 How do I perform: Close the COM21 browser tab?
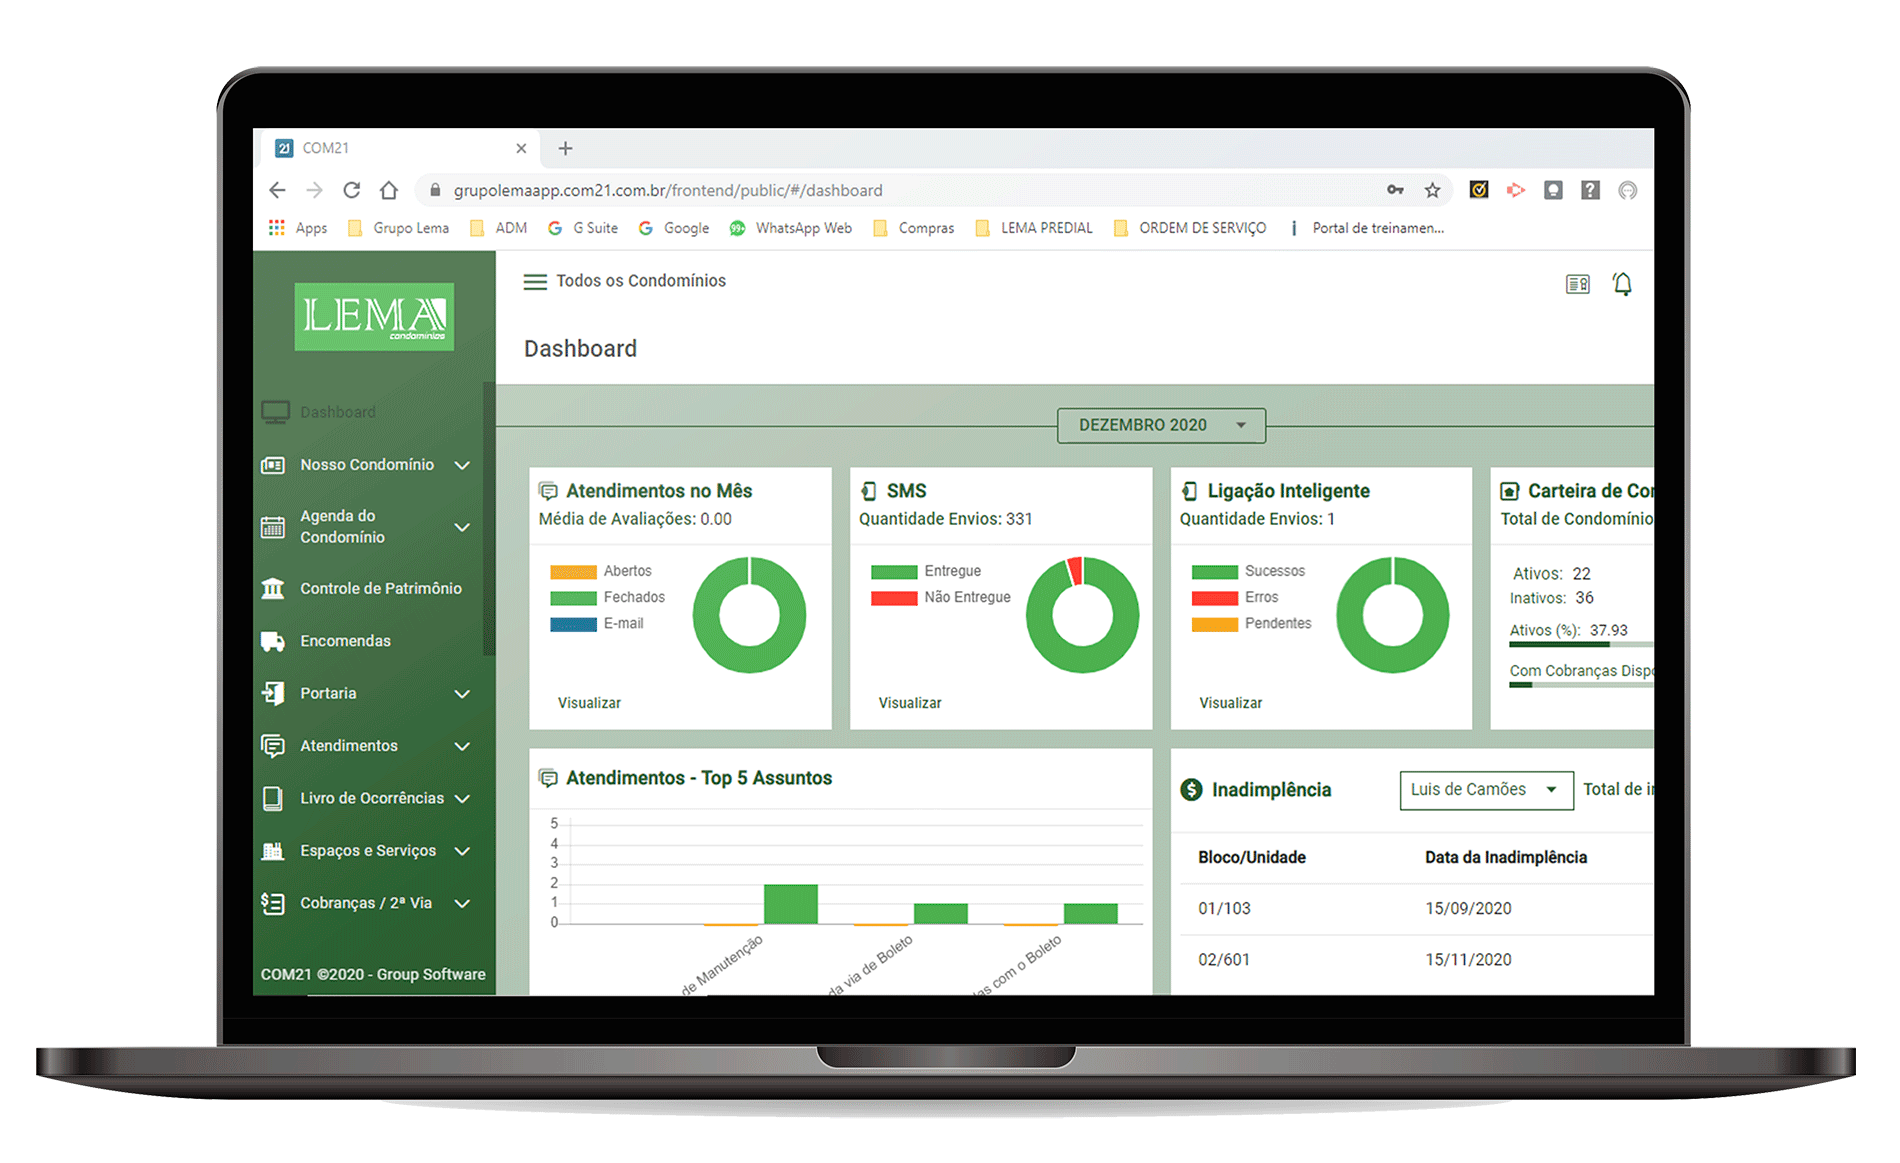(x=521, y=148)
